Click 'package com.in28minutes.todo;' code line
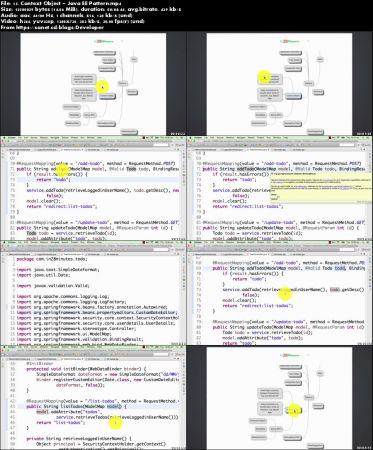Viewport: 373px width, 450px height. (52, 259)
